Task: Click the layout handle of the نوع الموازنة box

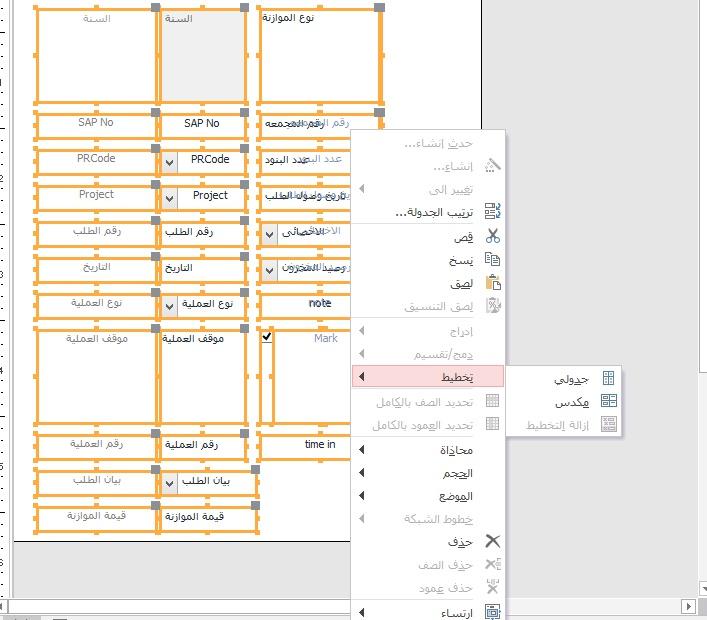Action: pos(380,8)
